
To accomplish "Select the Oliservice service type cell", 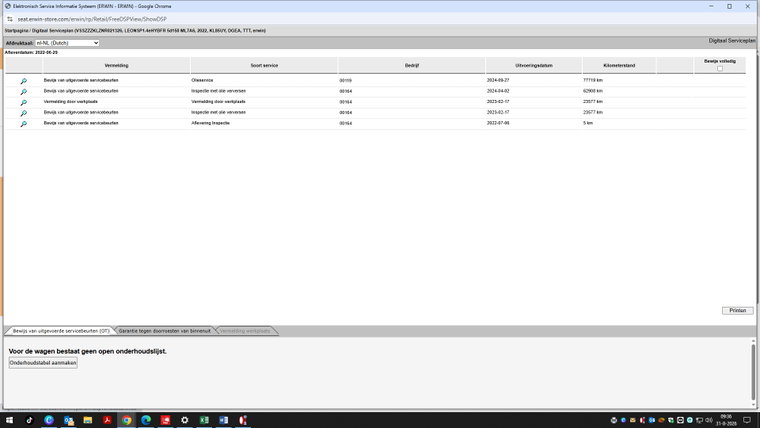I will click(202, 80).
